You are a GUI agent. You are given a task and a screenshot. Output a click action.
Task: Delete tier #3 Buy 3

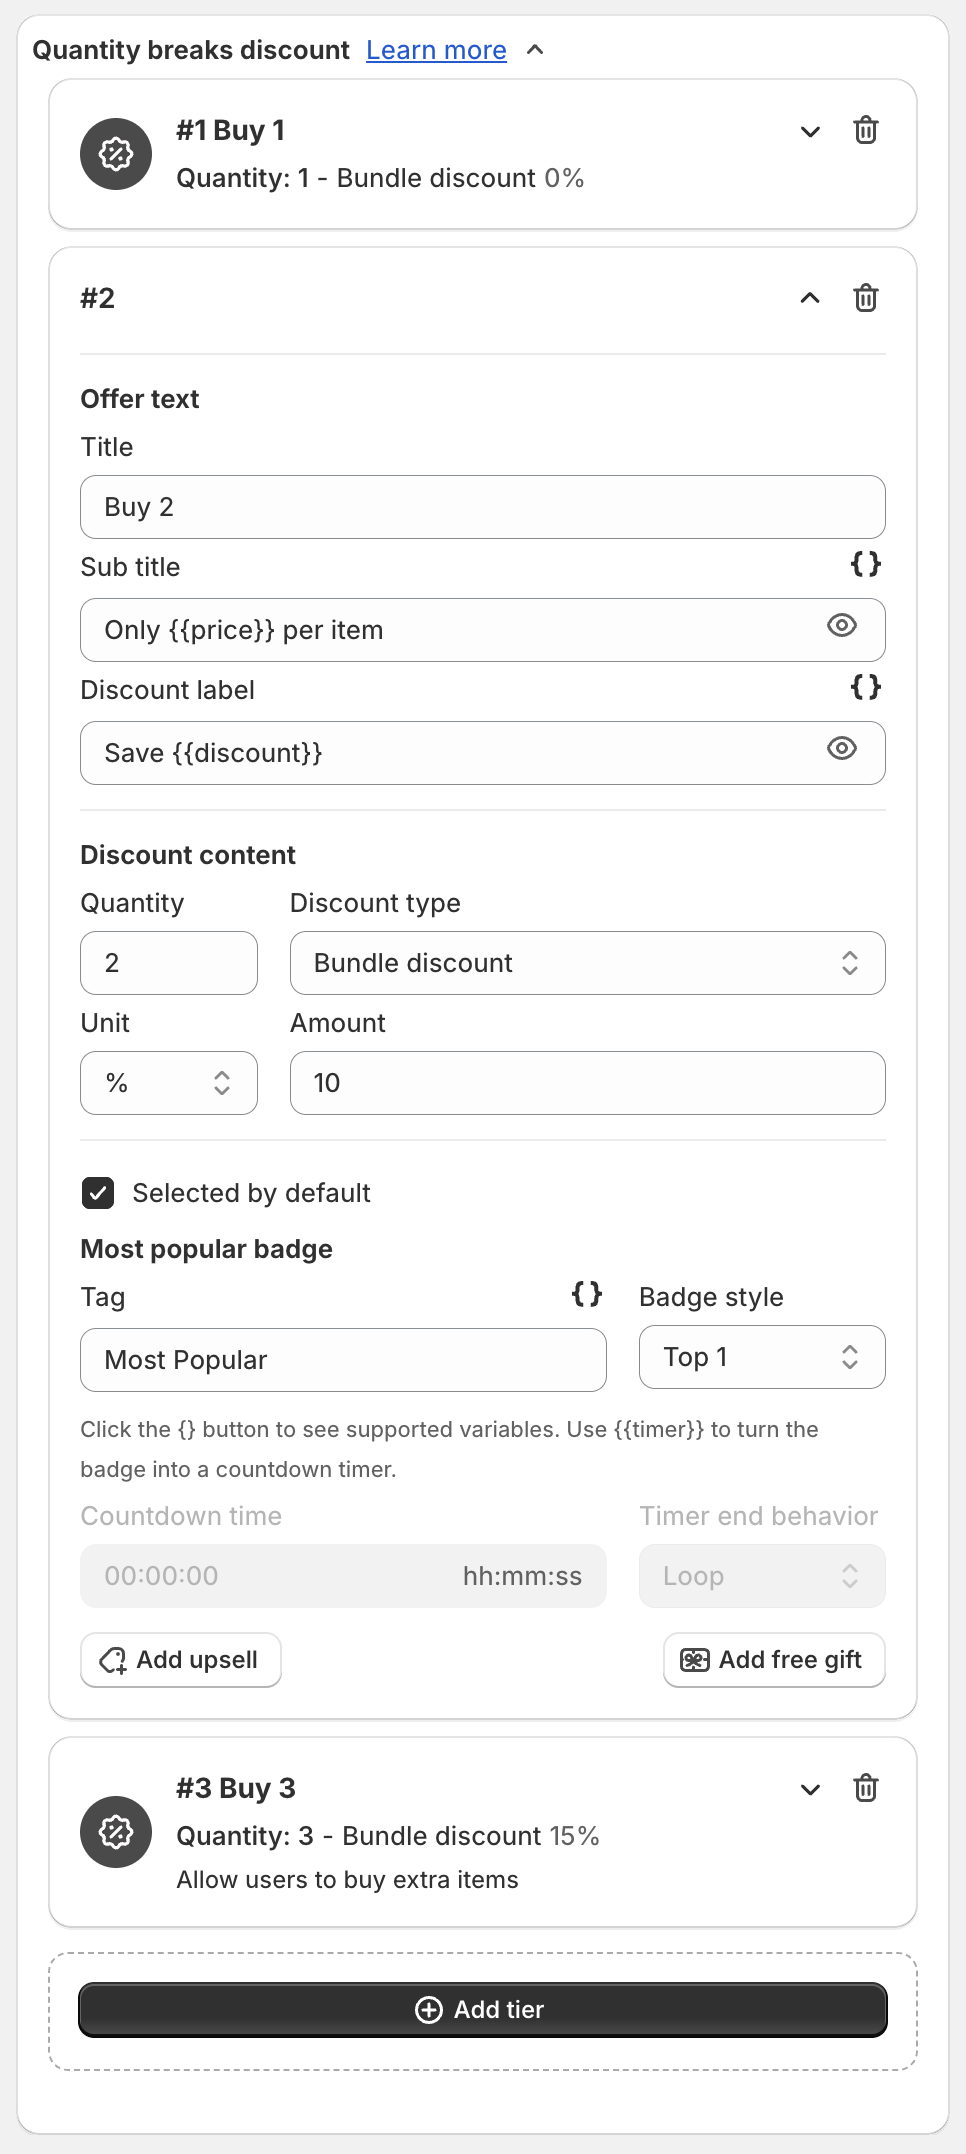(x=866, y=1788)
